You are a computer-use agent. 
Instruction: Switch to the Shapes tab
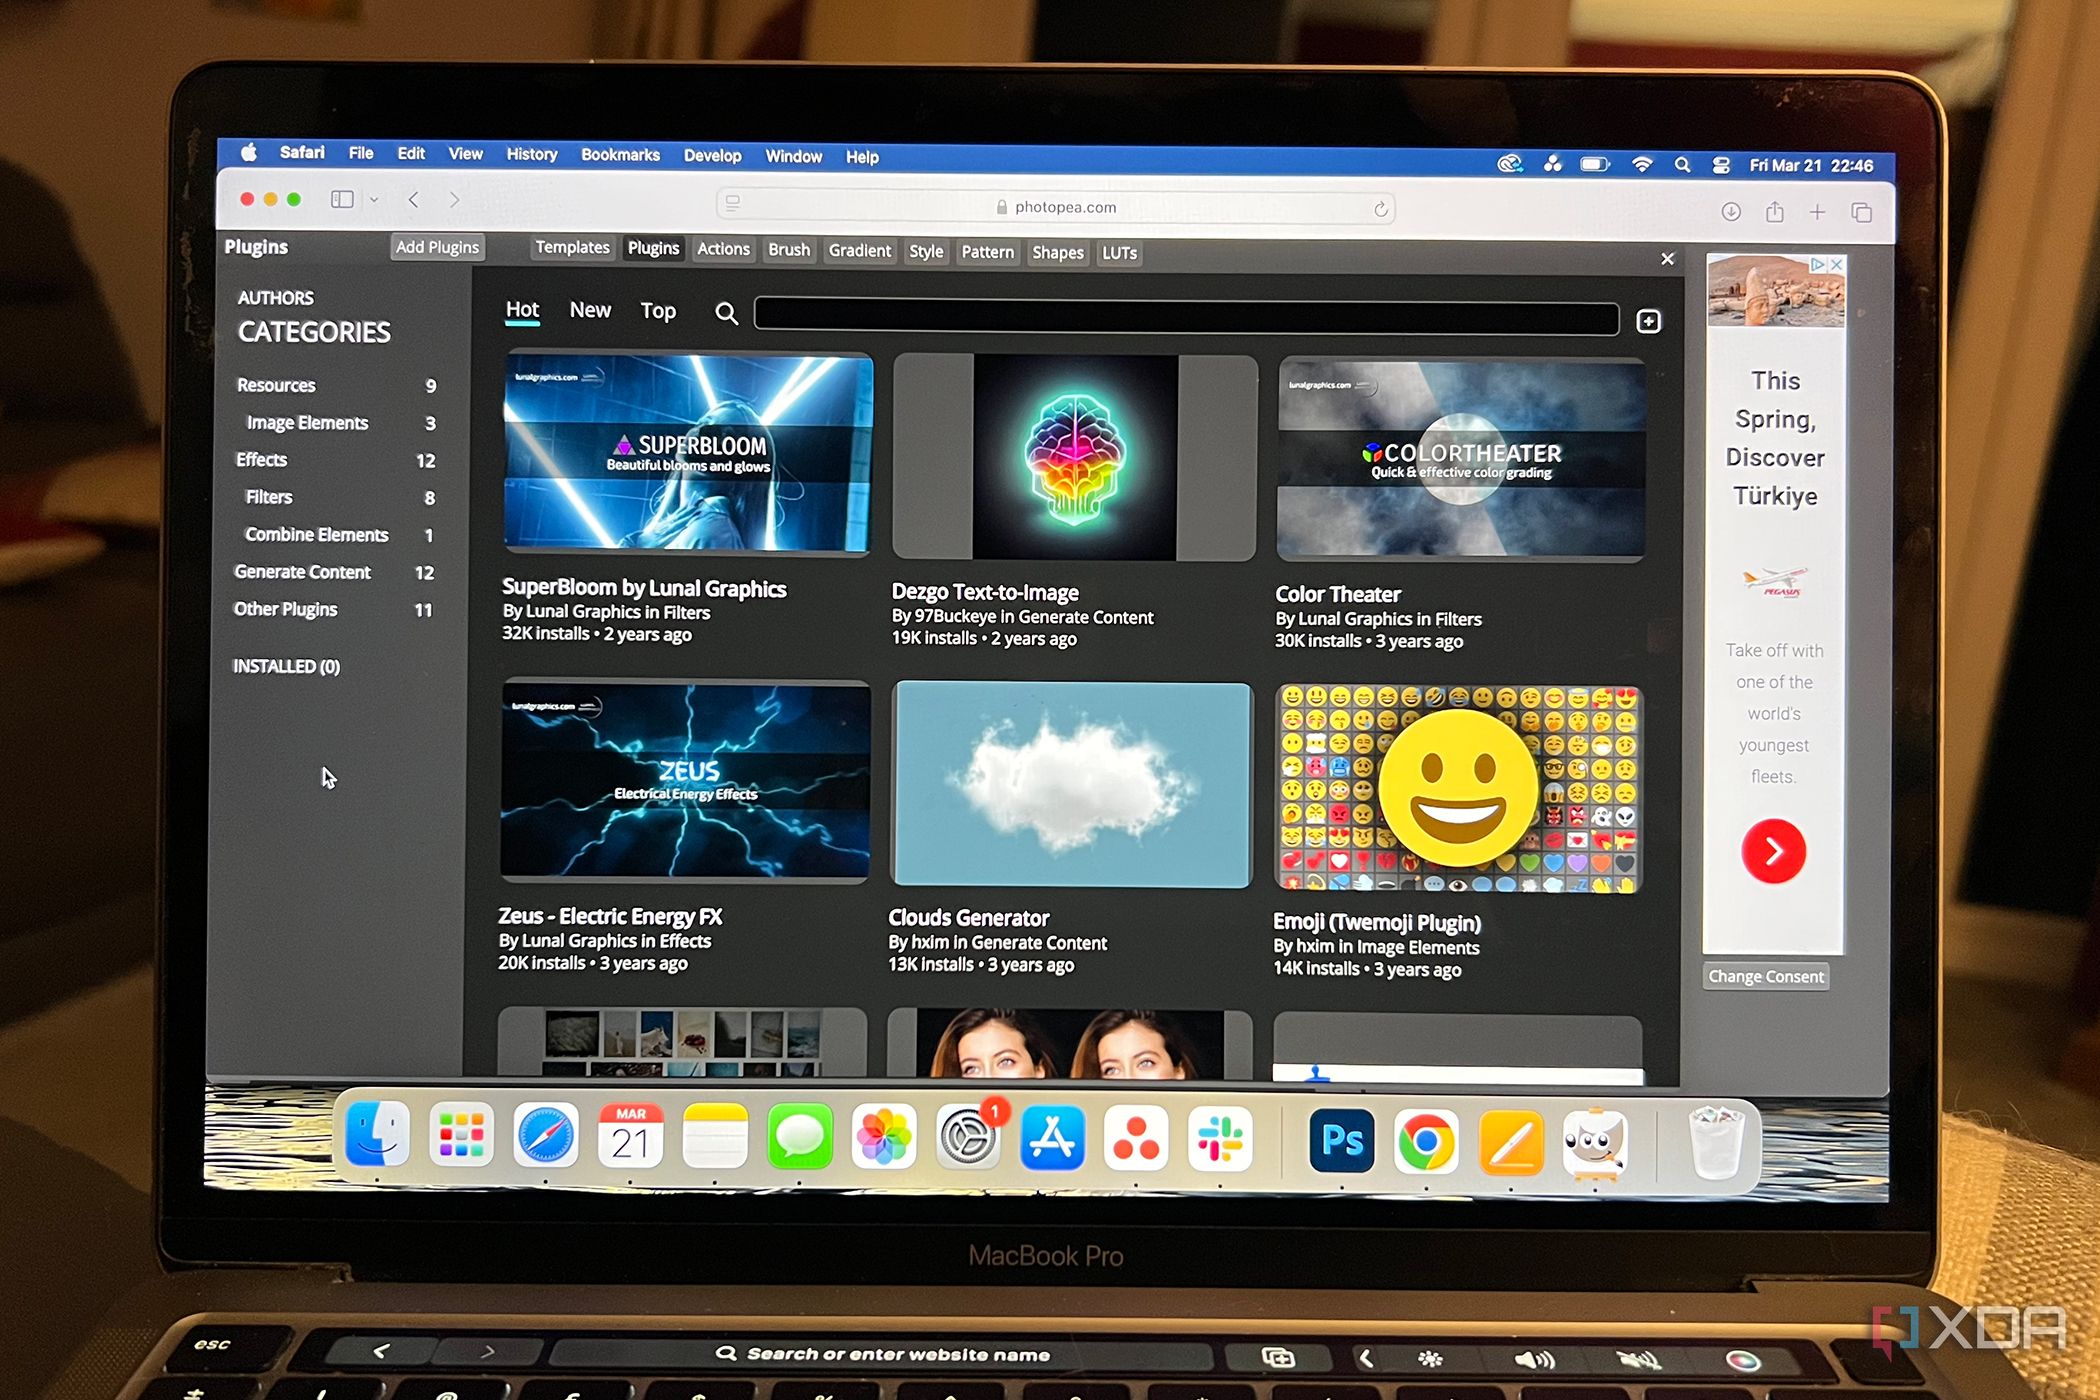(x=1057, y=253)
